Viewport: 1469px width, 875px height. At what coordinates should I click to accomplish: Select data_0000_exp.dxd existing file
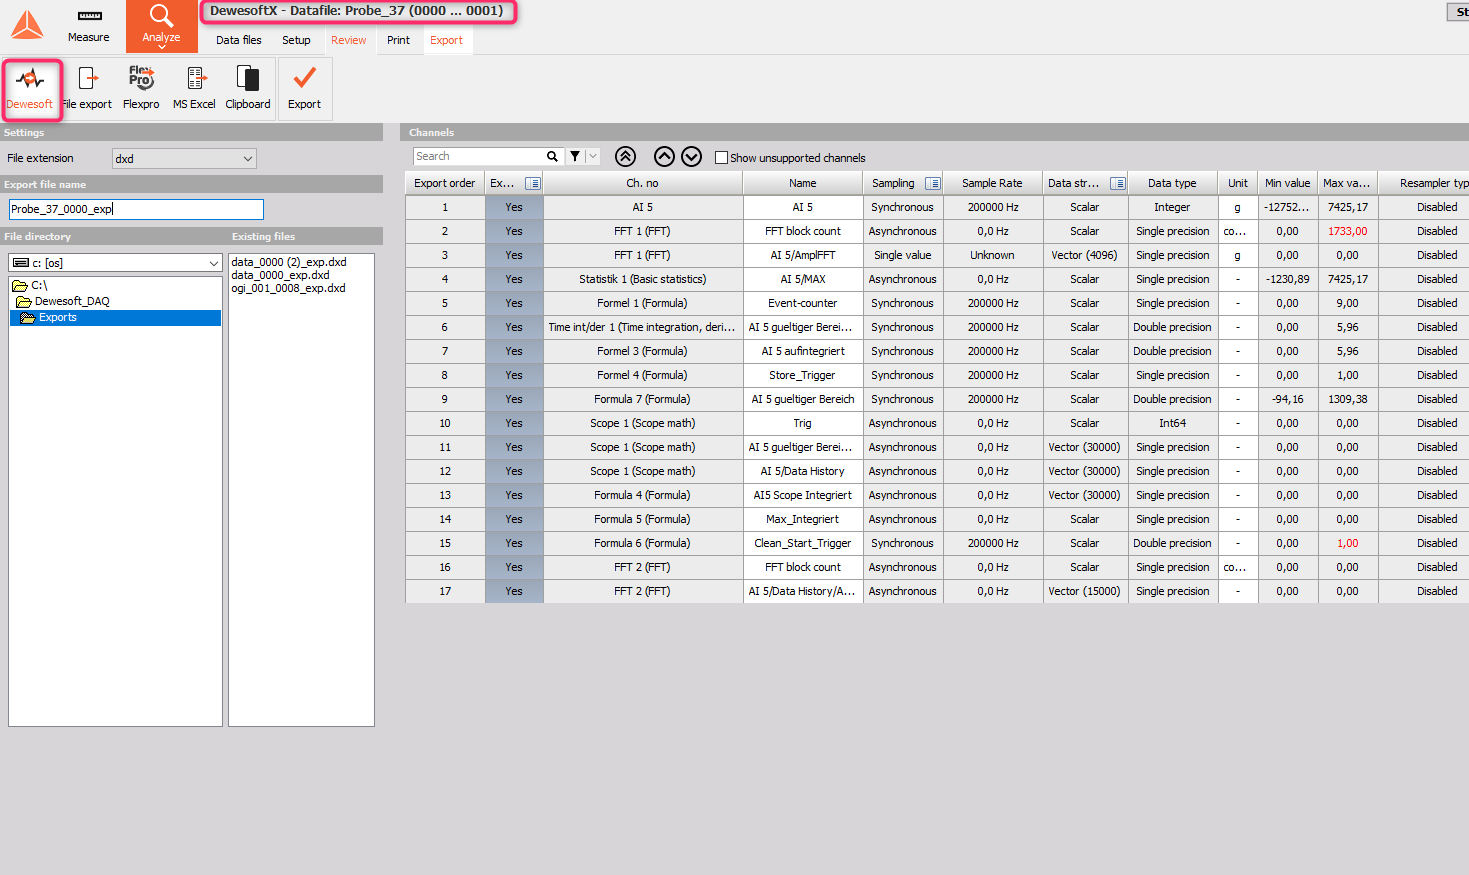coord(280,275)
